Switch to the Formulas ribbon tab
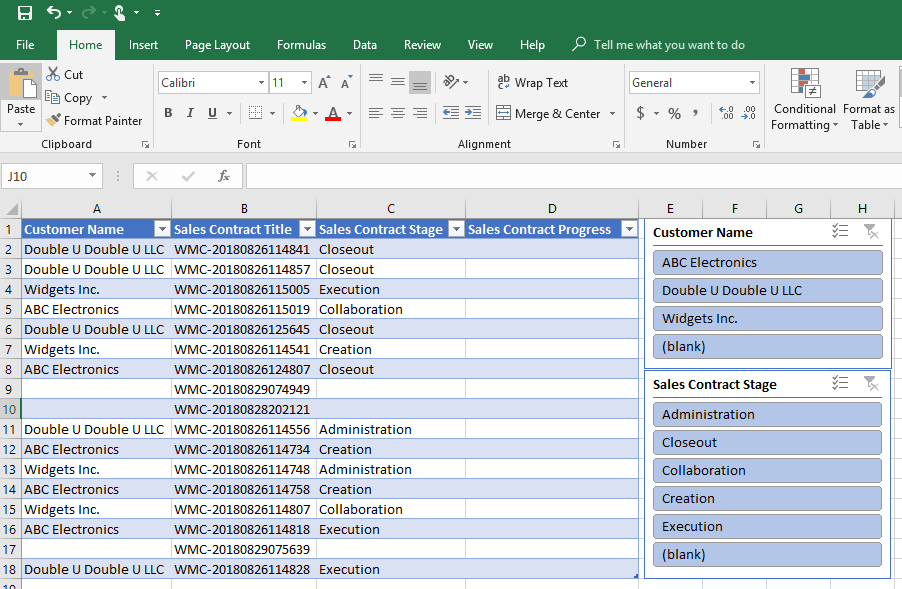Viewport: 902px width, 589px height. point(301,45)
